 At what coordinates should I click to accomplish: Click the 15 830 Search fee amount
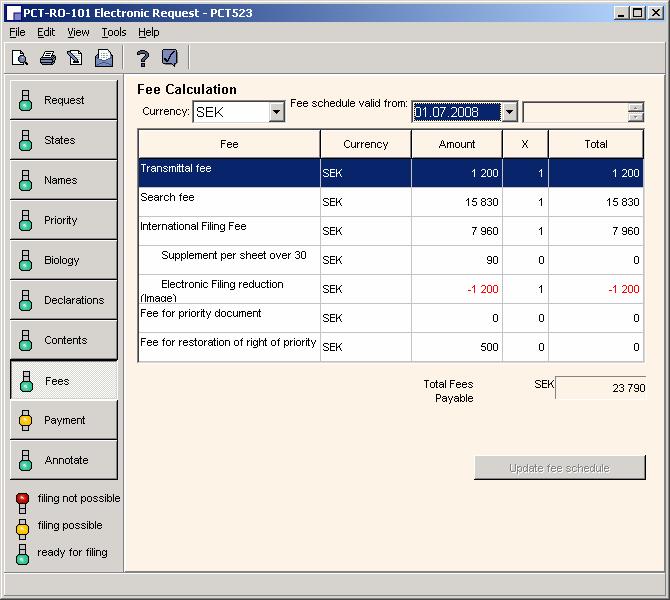(457, 202)
